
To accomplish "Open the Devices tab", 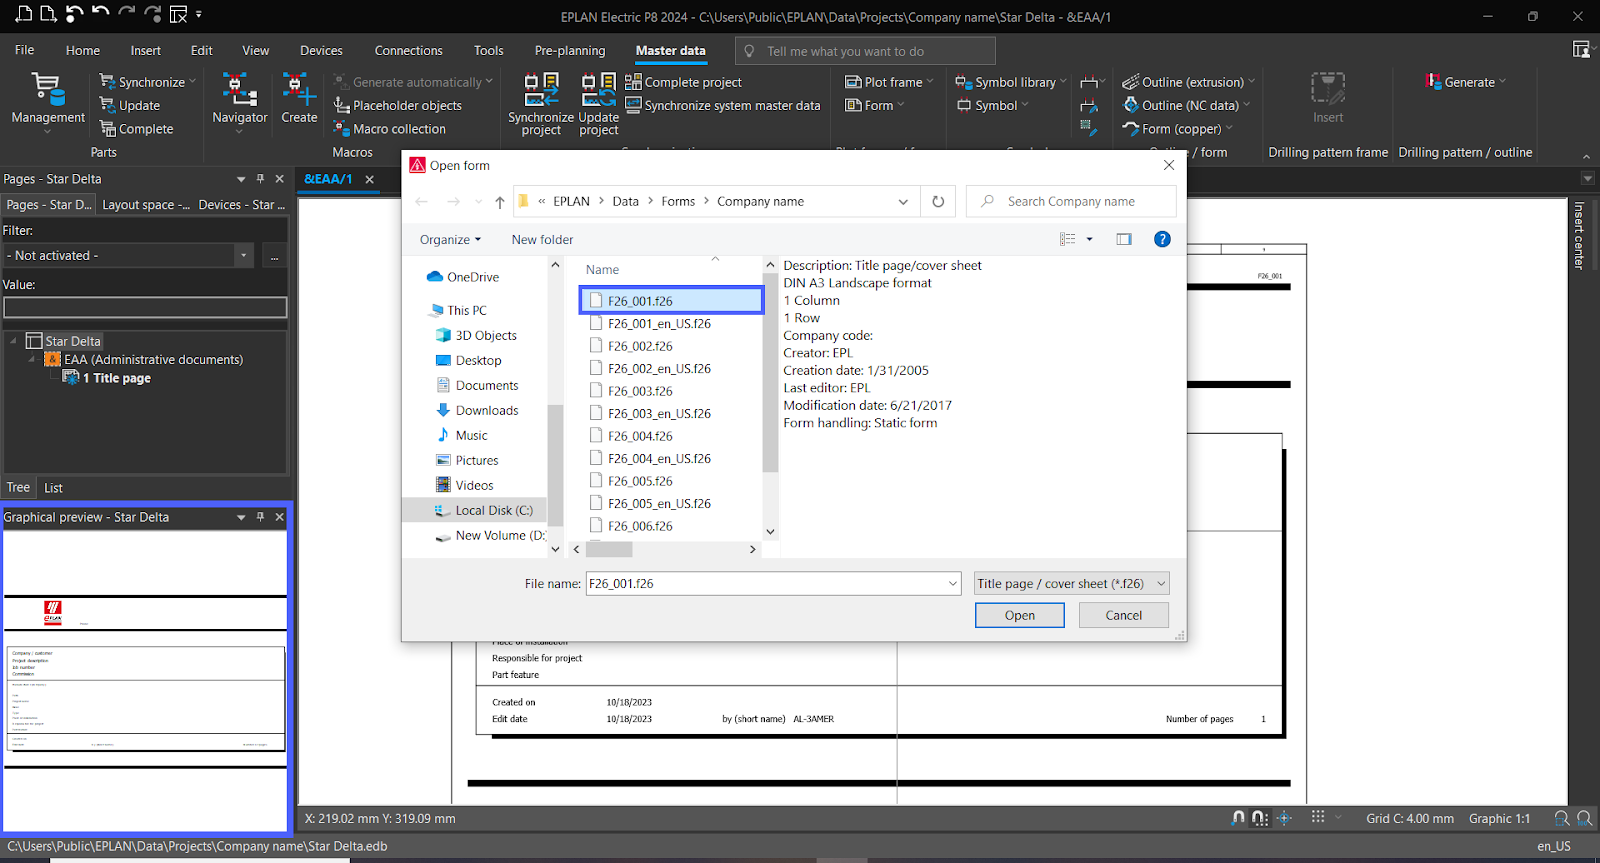I will coord(321,50).
